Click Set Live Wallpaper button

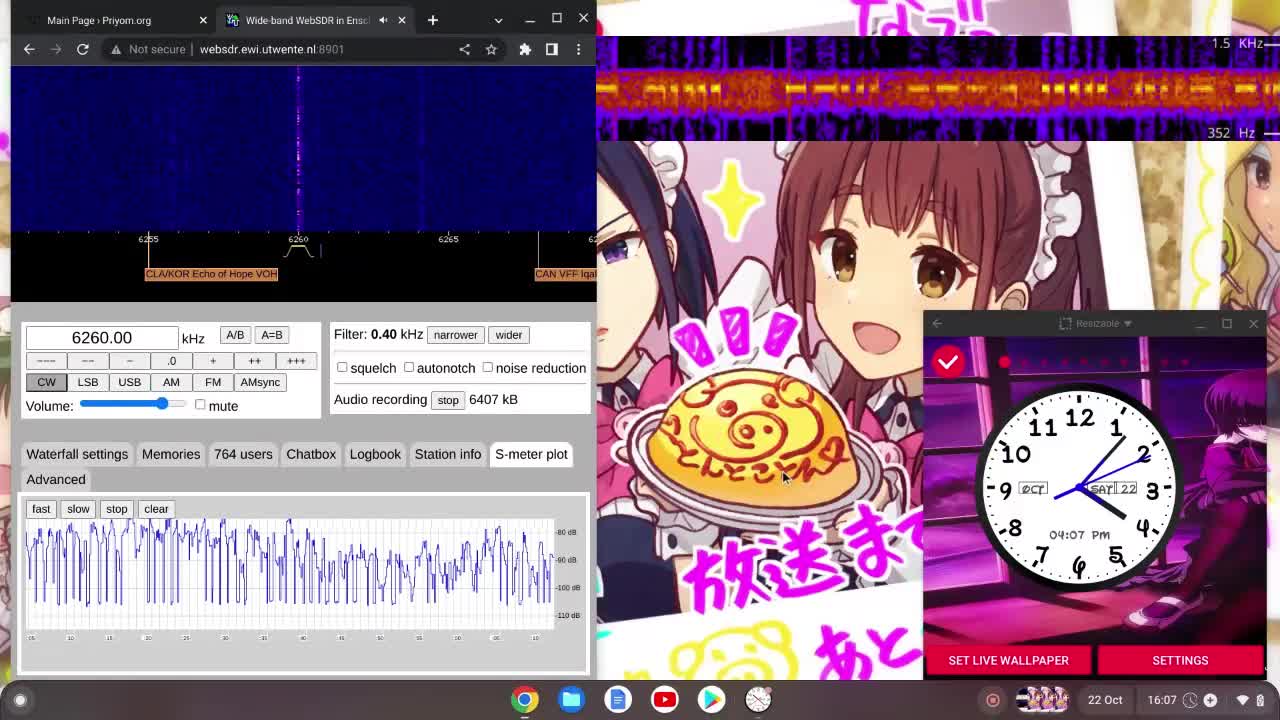(x=1008, y=660)
